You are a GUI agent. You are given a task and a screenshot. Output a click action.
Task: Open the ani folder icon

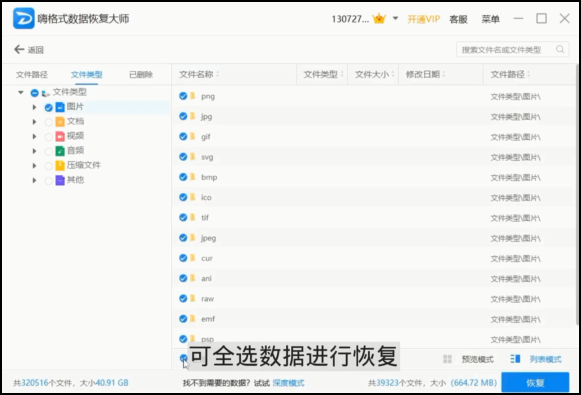pos(193,278)
